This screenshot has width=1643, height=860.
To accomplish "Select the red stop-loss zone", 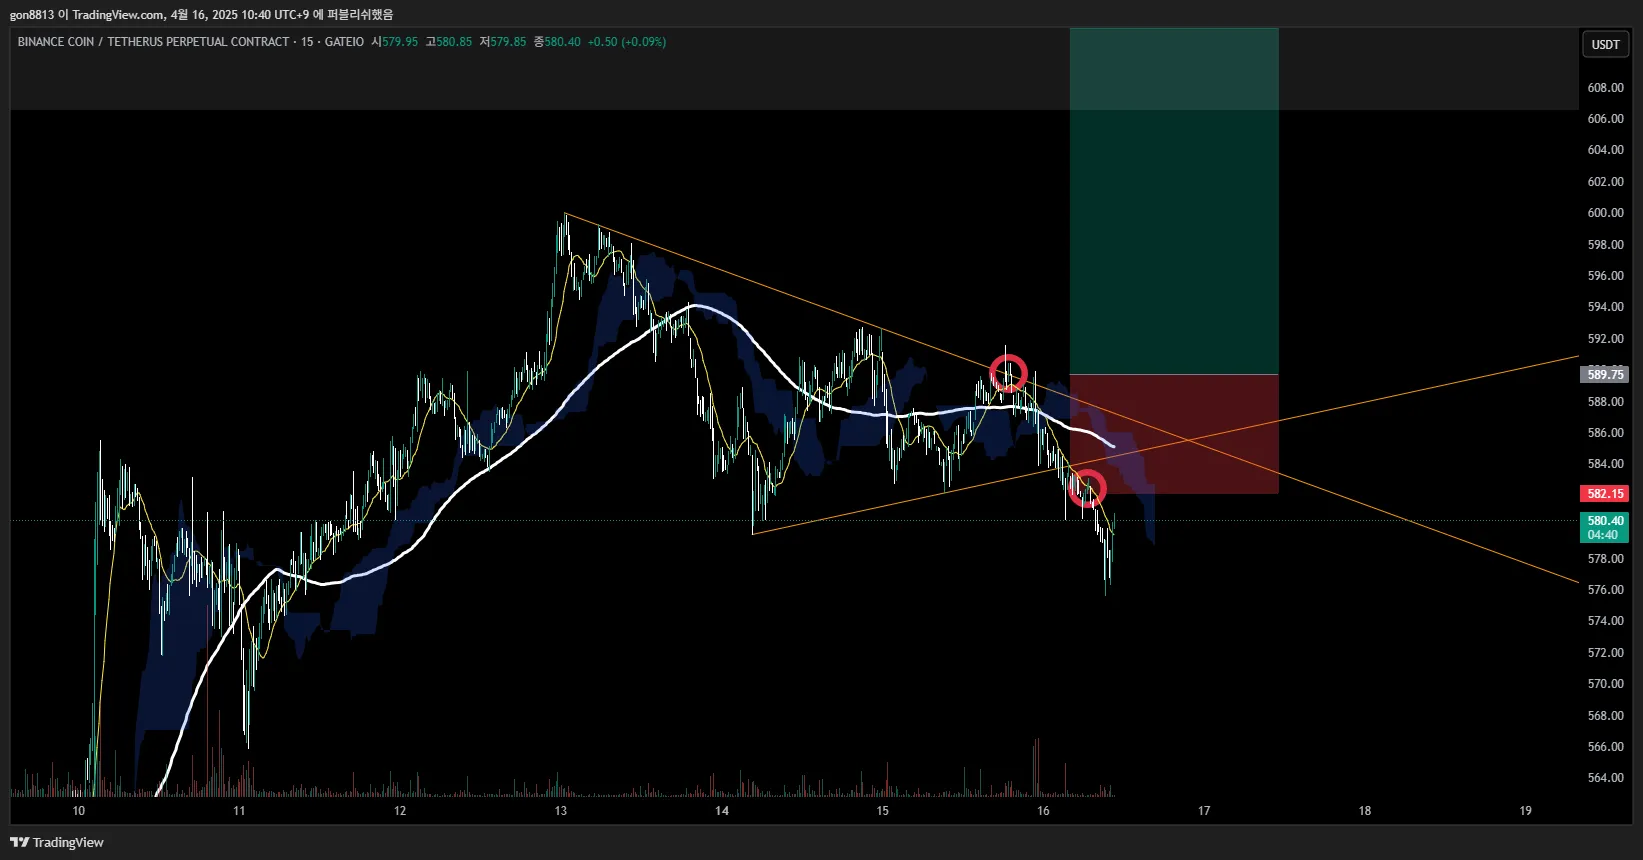I will (x=1174, y=434).
